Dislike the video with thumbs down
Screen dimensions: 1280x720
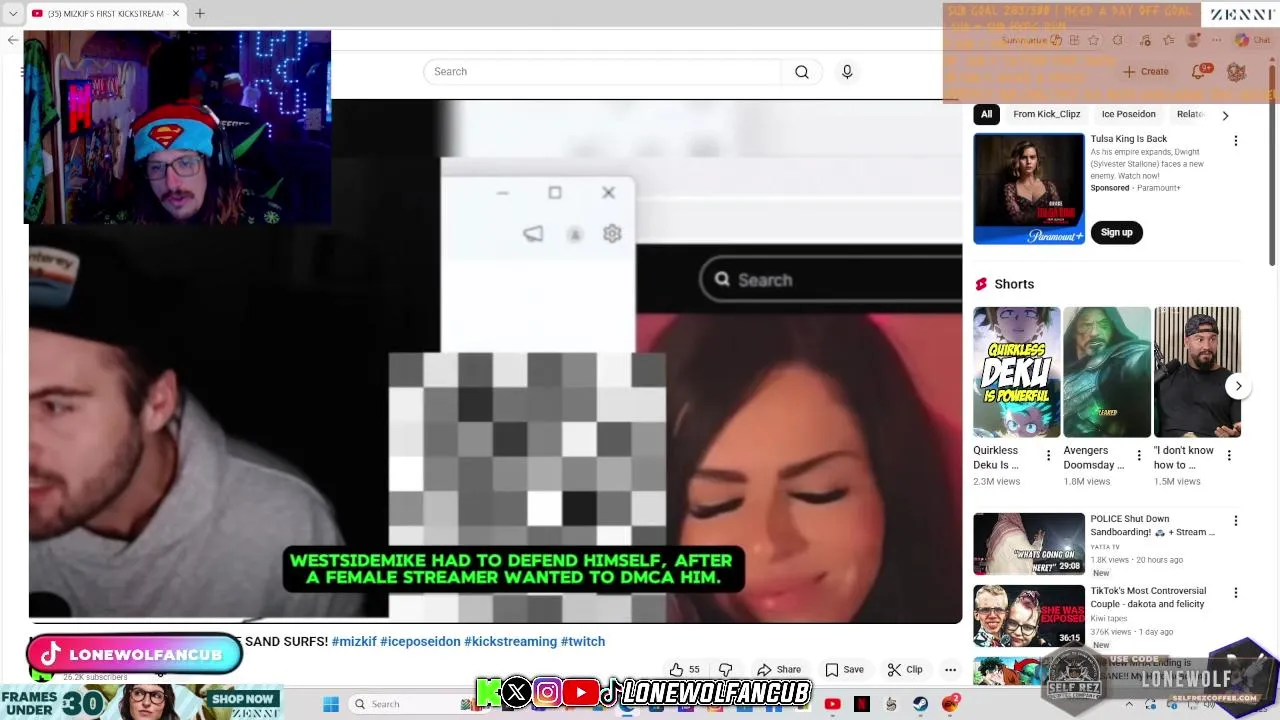pos(726,669)
